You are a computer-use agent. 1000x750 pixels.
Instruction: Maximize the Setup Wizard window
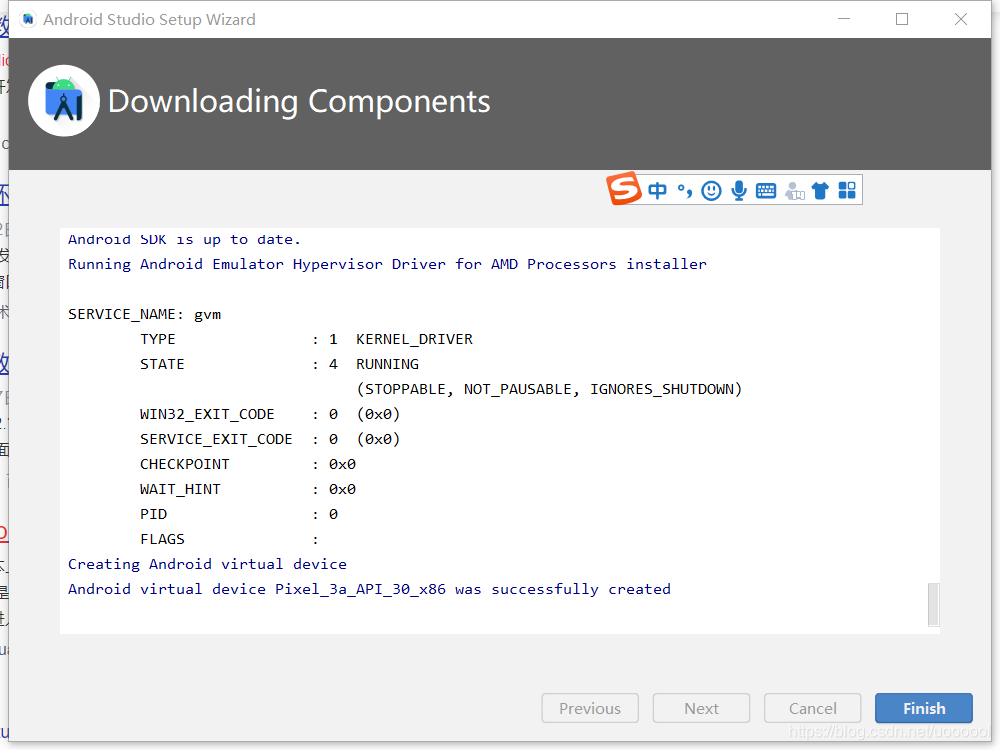pyautogui.click(x=902, y=19)
